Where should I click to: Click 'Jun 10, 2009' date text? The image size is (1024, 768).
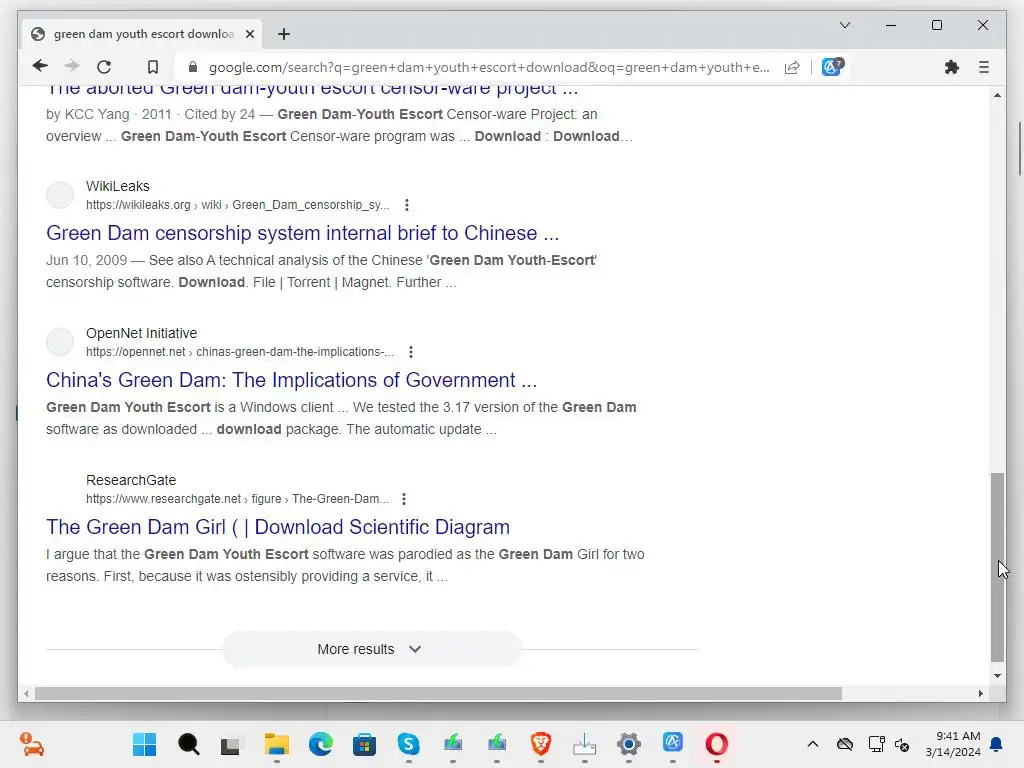pos(86,261)
